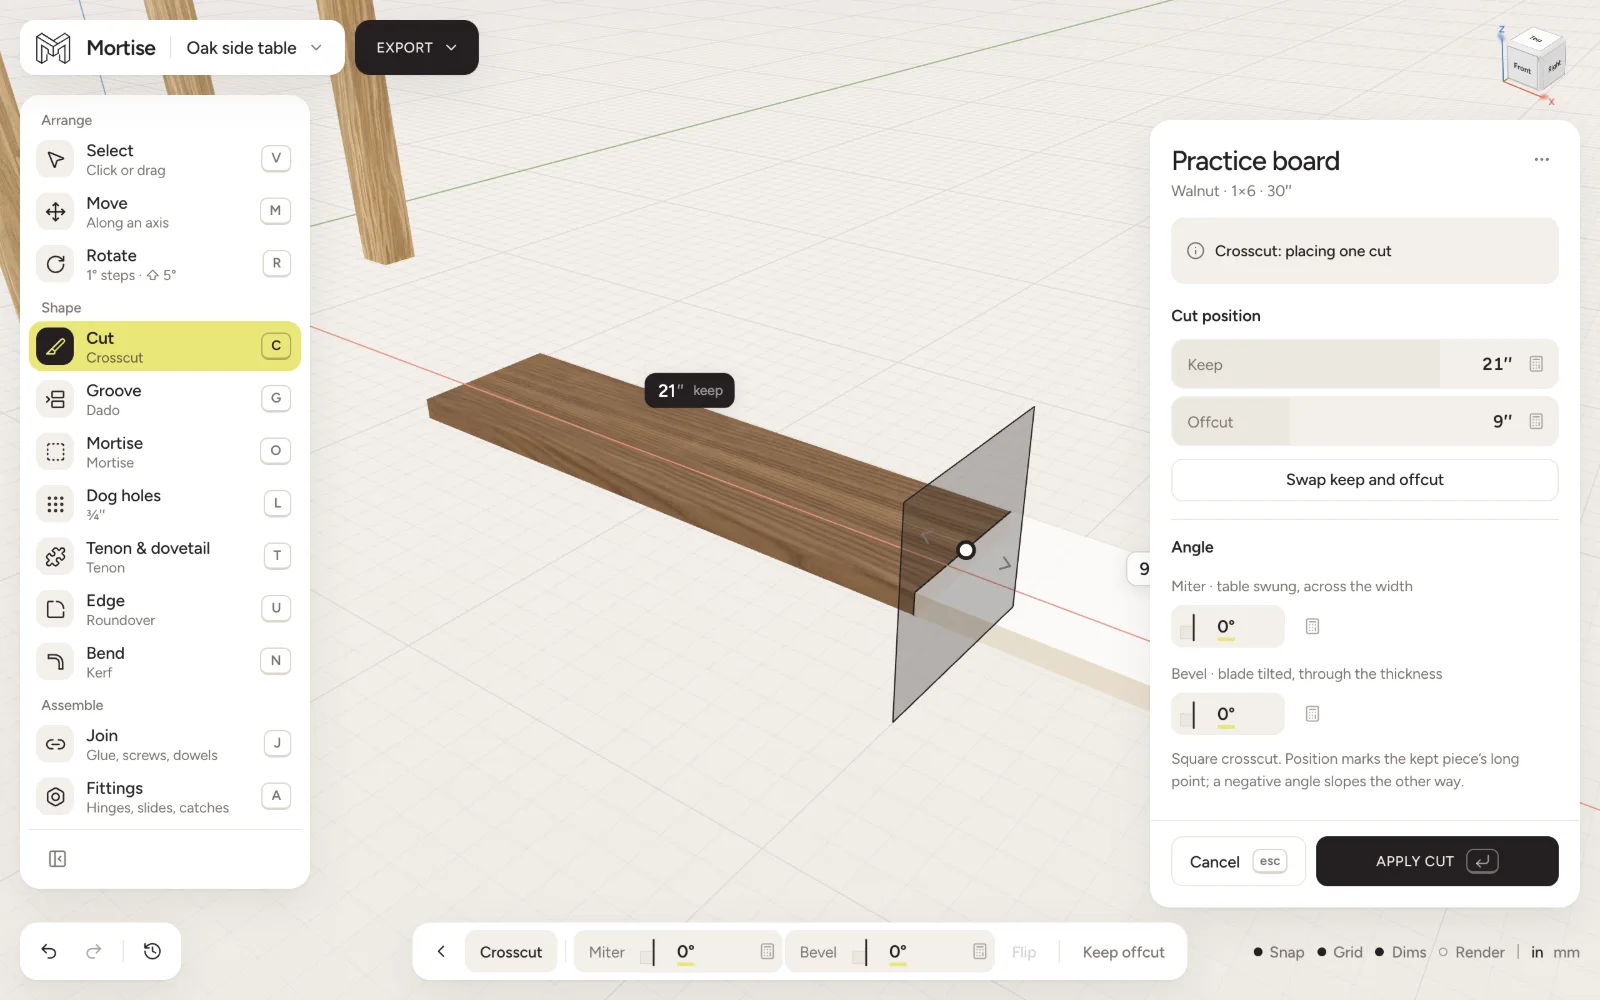Toggle Snap in the status bar
The width and height of the screenshot is (1600, 1000).
(1279, 952)
